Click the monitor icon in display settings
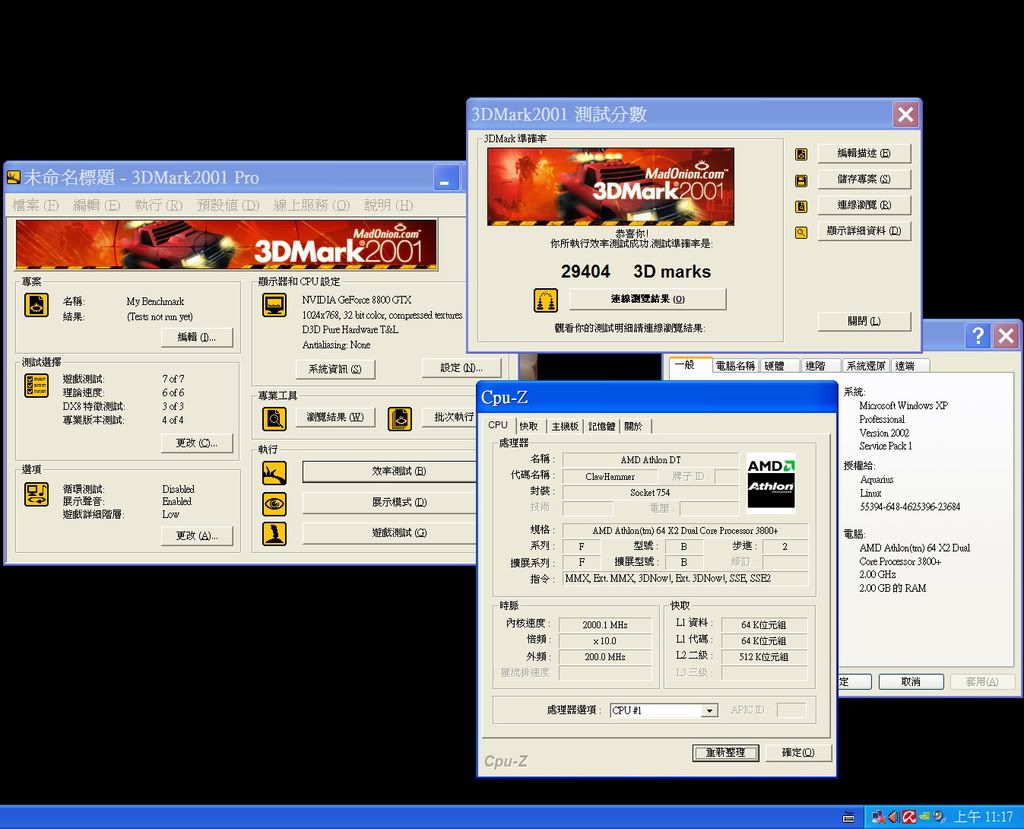The width and height of the screenshot is (1024, 829). [x=274, y=305]
